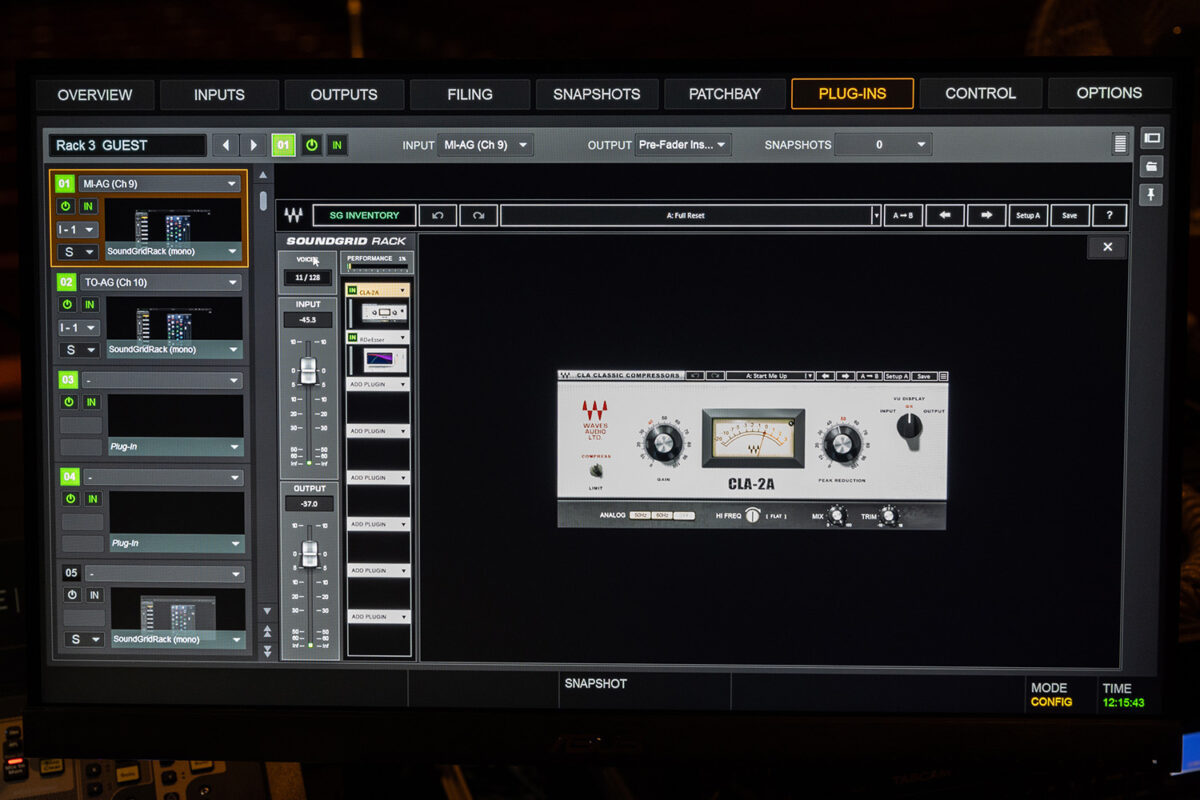Toggle IN for rack slot 01
Image resolution: width=1200 pixels, height=800 pixels.
click(x=89, y=206)
